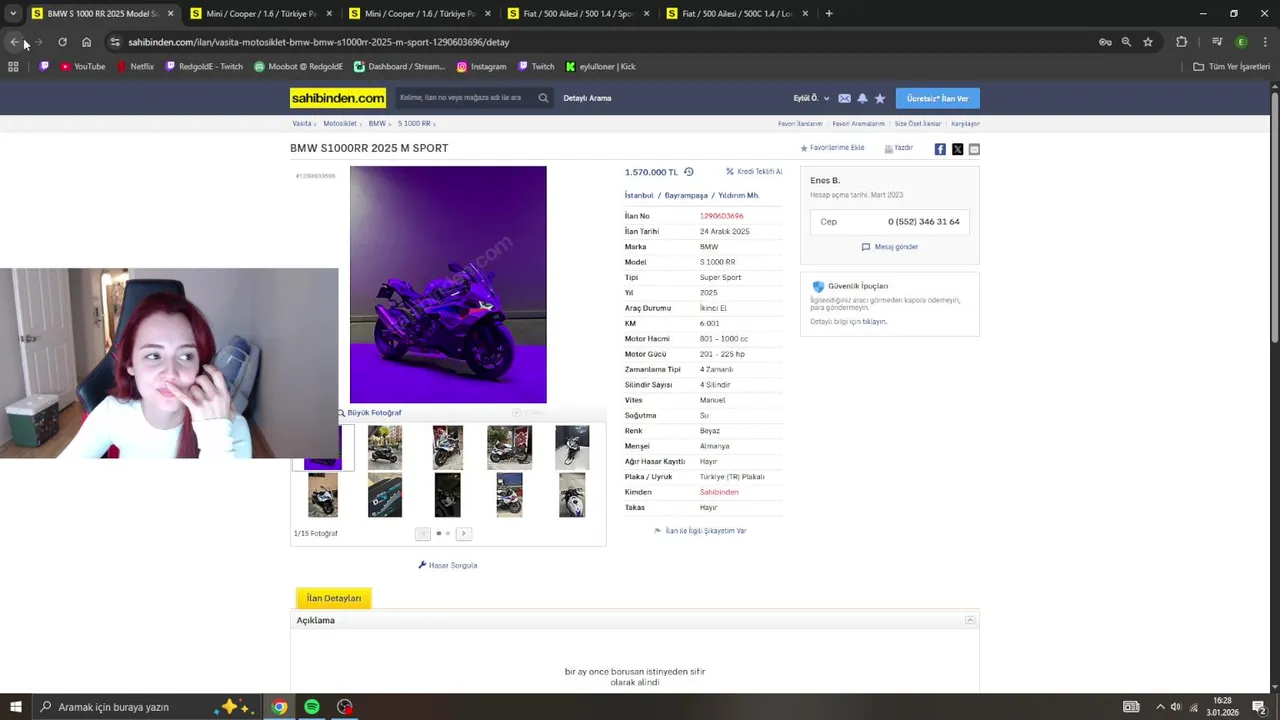Open the Büyük Fotoğraf link
This screenshot has width=1280, height=720.
pos(369,413)
